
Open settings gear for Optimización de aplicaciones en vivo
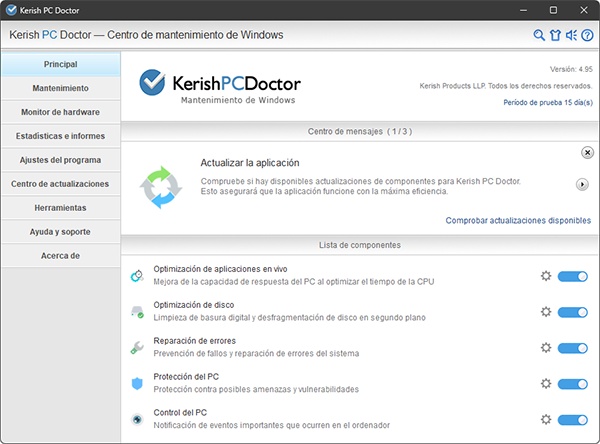coord(546,276)
